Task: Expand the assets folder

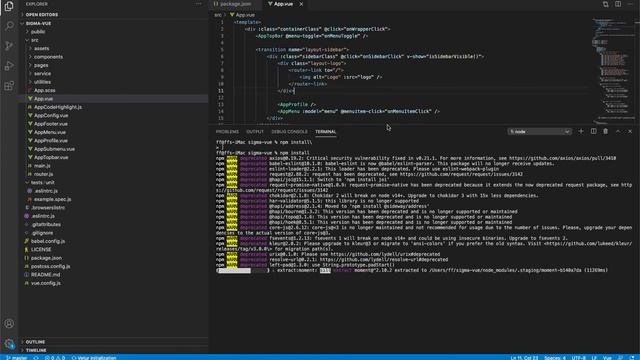Action: coord(42,49)
